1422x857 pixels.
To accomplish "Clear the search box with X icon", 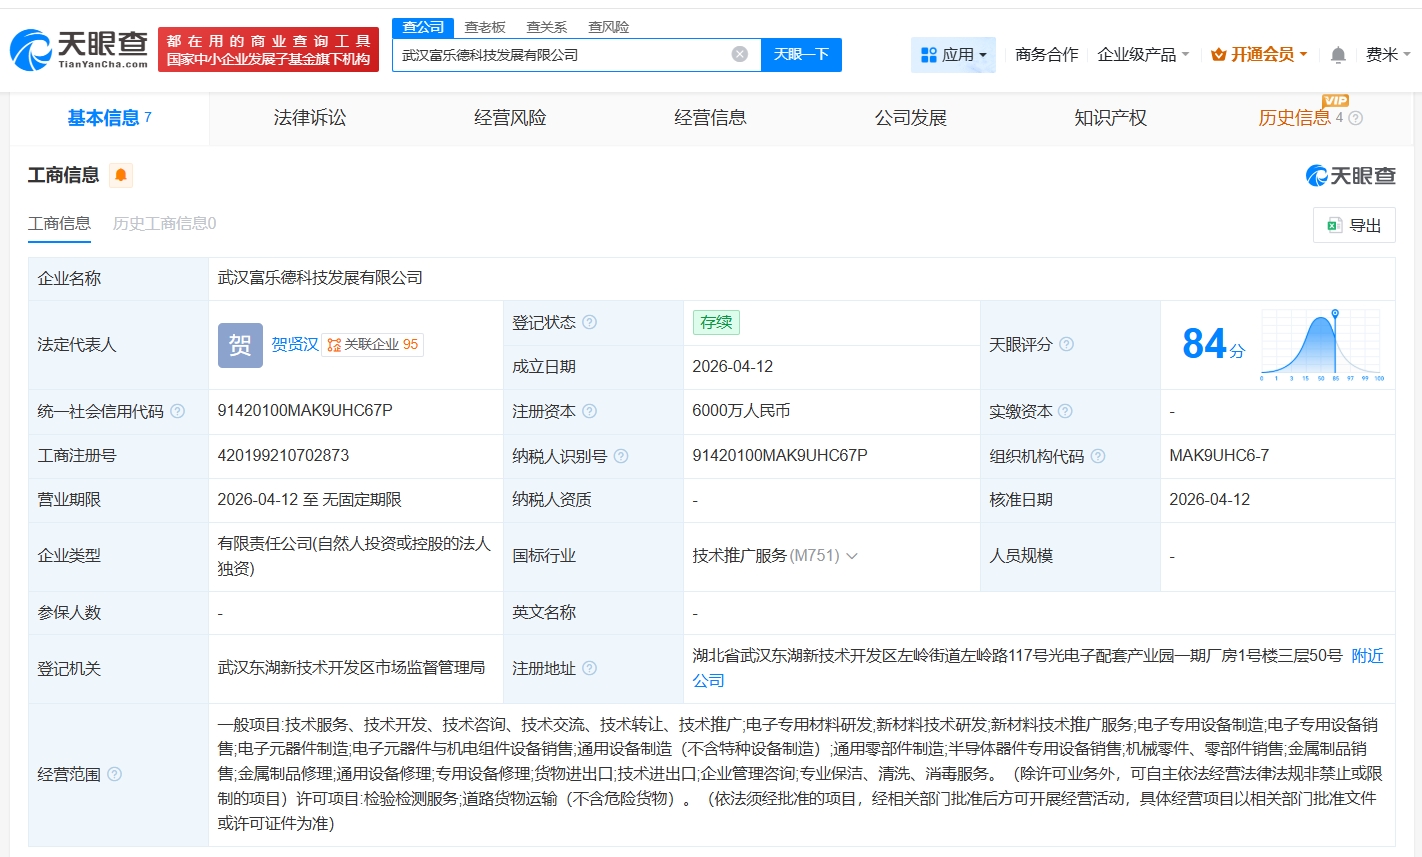I will pos(740,54).
